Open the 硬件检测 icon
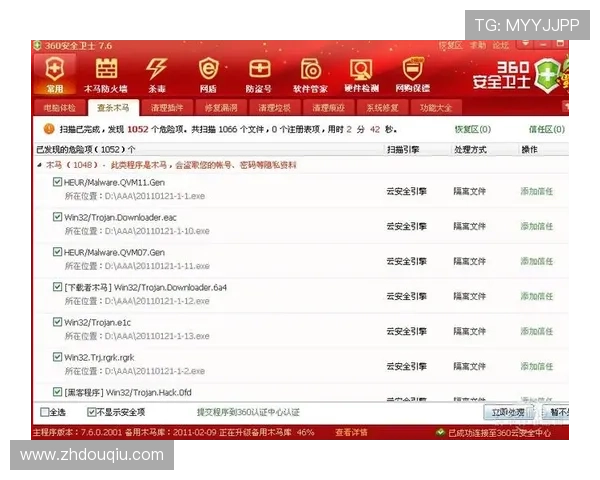Screen dimensions: 600x480 (361, 75)
